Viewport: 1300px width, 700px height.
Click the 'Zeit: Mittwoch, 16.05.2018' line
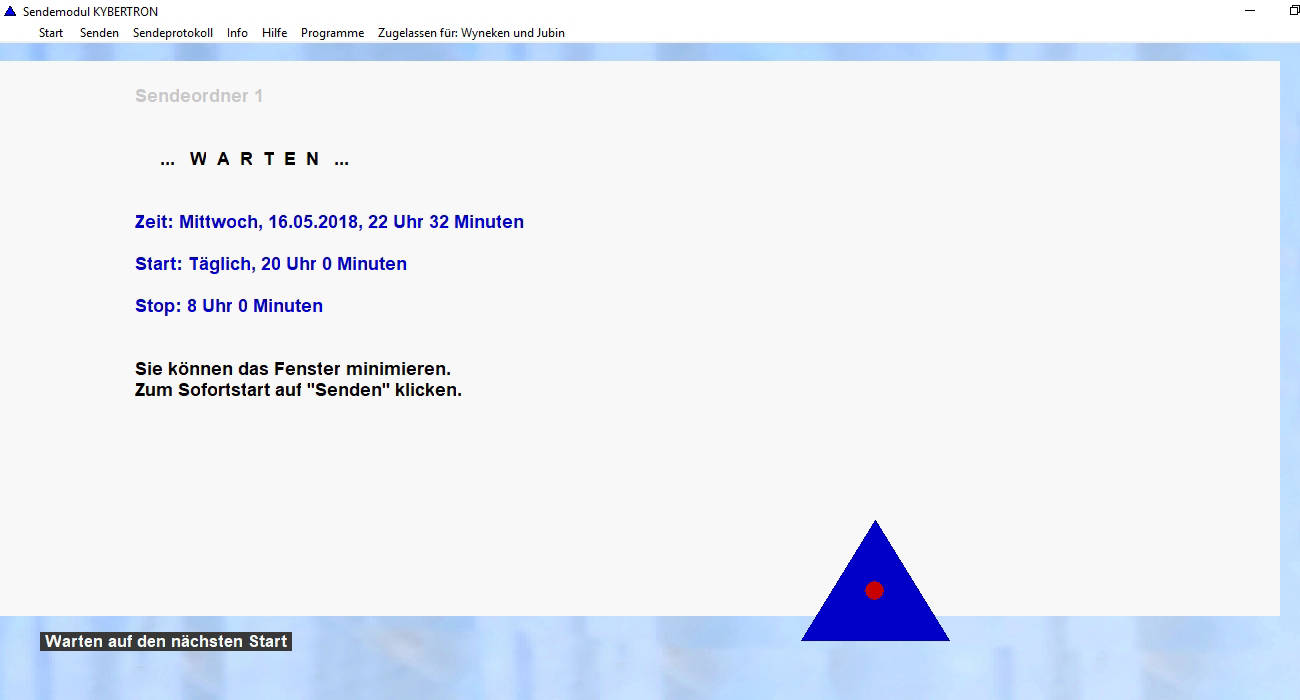[x=329, y=222]
